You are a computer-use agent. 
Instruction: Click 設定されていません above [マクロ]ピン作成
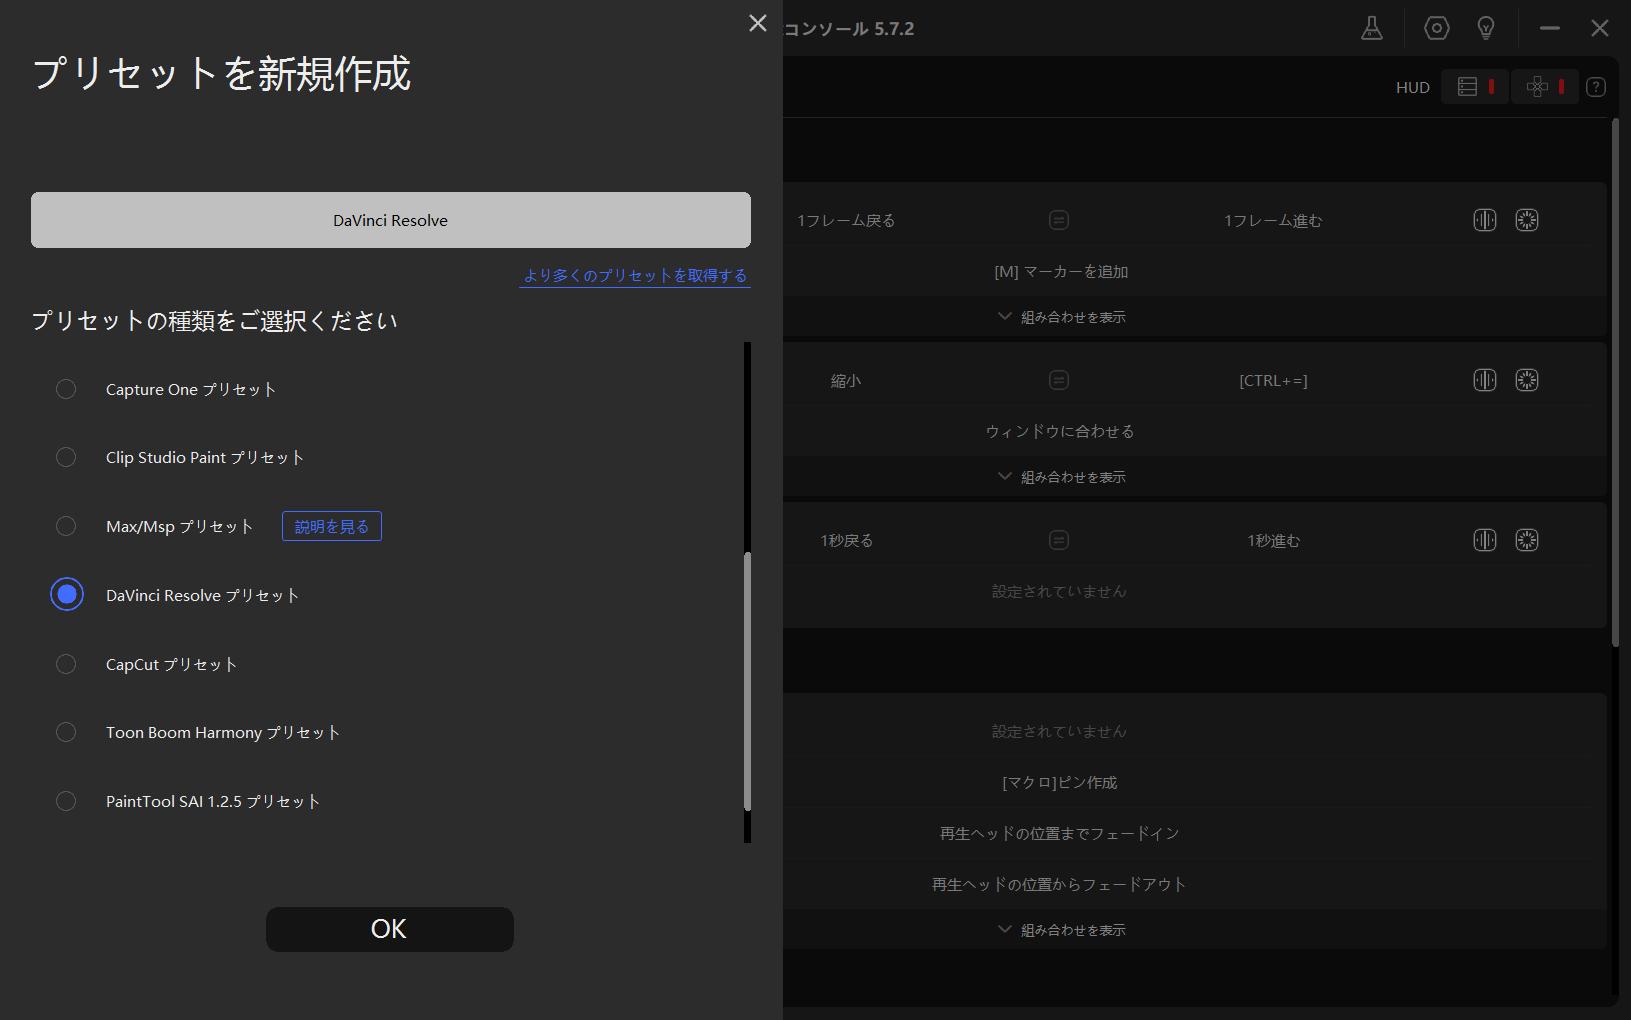pyautogui.click(x=1059, y=731)
